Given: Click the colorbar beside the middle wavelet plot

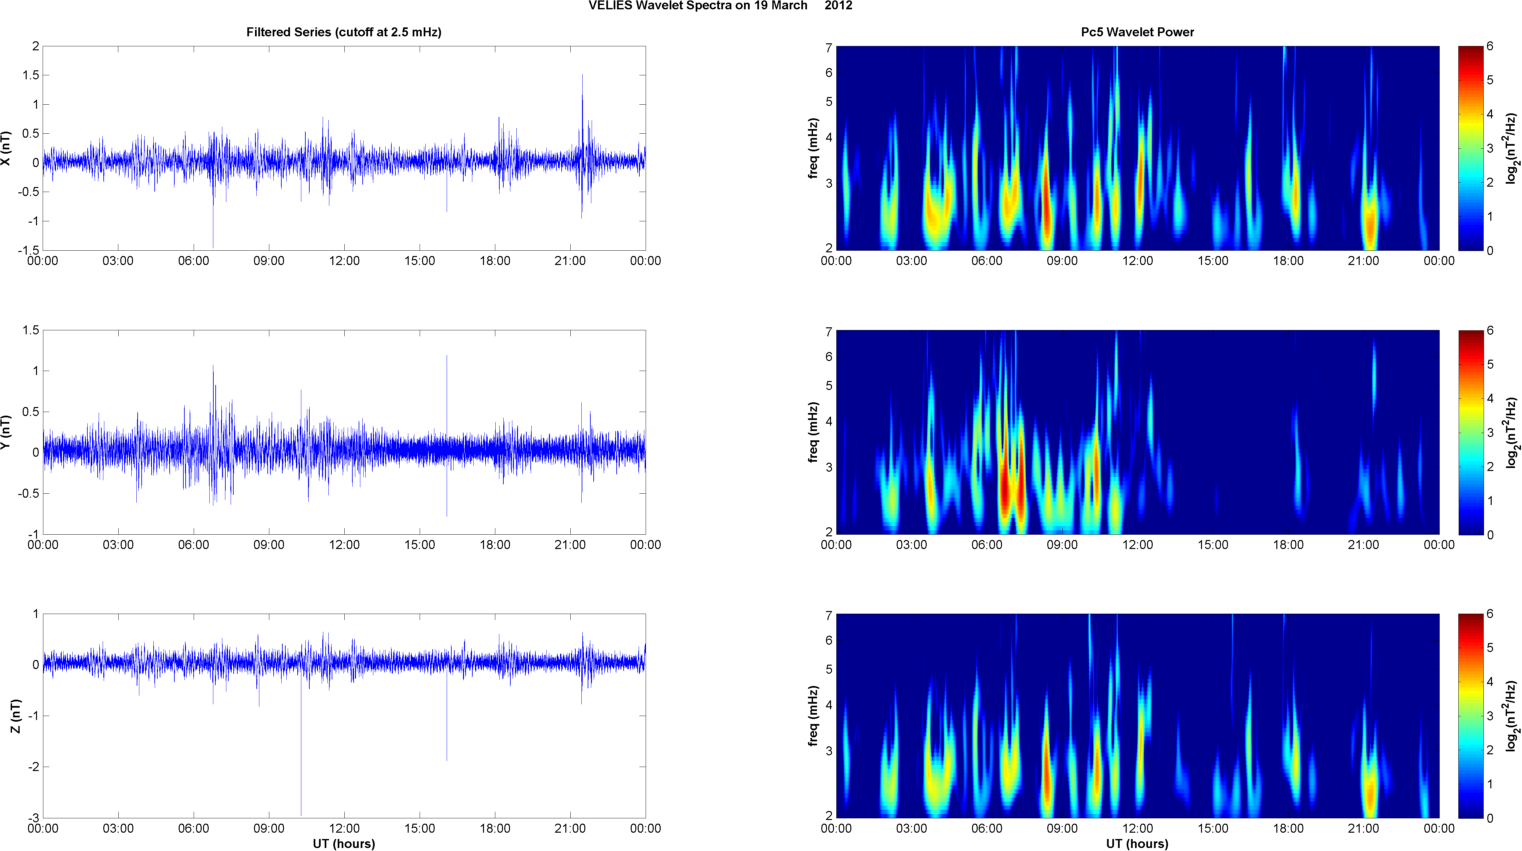Looking at the screenshot, I should [x=1470, y=432].
